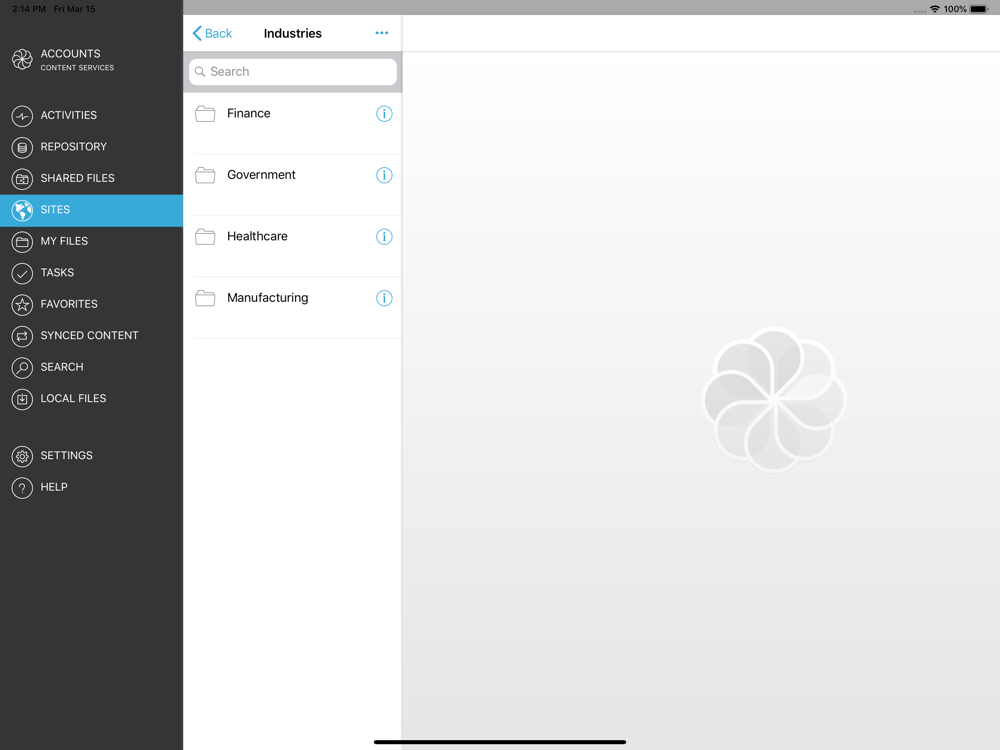This screenshot has width=1000, height=750.
Task: Open the Settings menu item
Action: pyautogui.click(x=91, y=455)
